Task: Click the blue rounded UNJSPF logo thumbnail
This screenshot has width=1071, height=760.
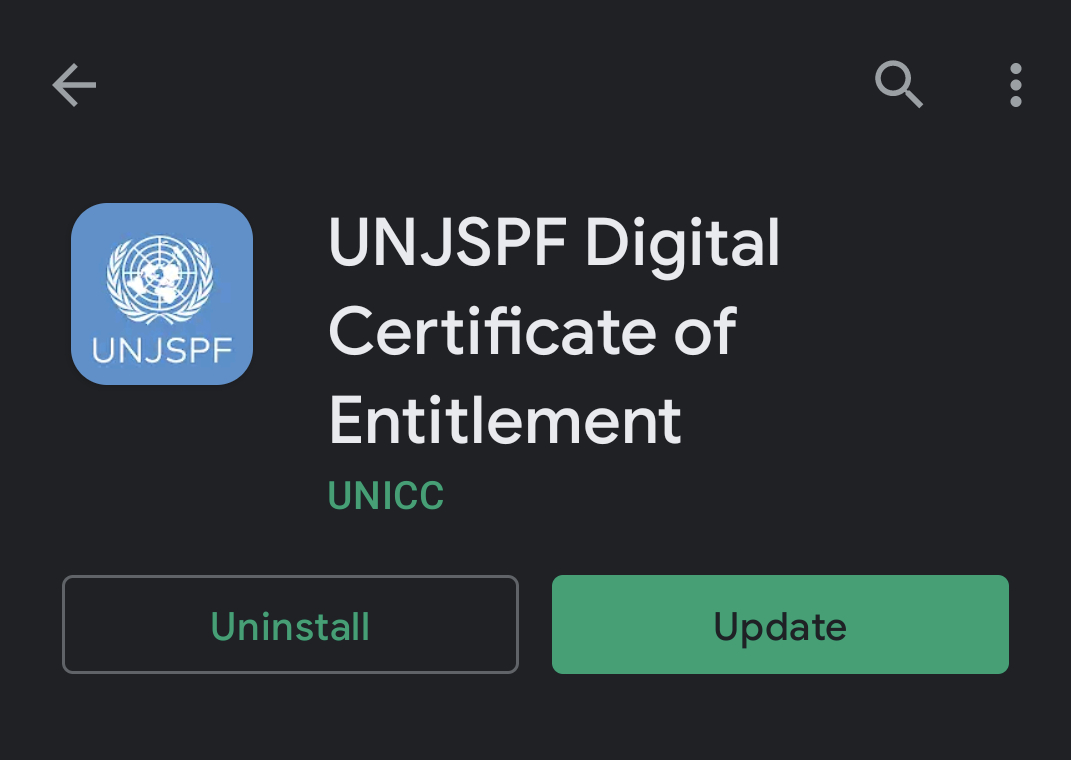Action: tap(162, 294)
